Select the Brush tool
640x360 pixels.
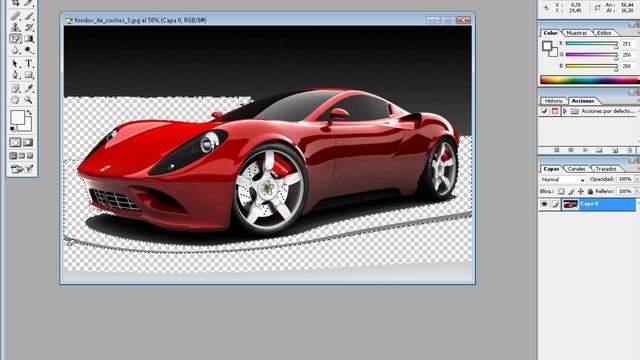pyautogui.click(x=29, y=16)
